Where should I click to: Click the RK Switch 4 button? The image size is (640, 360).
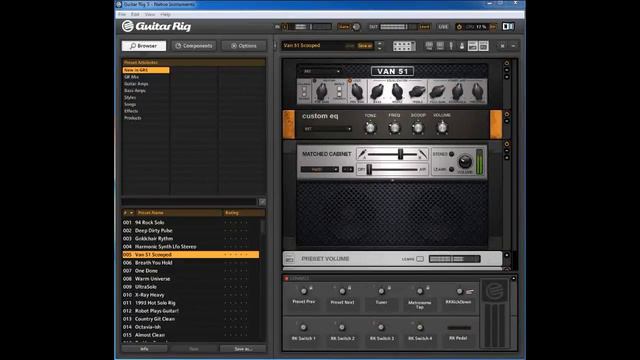420,327
